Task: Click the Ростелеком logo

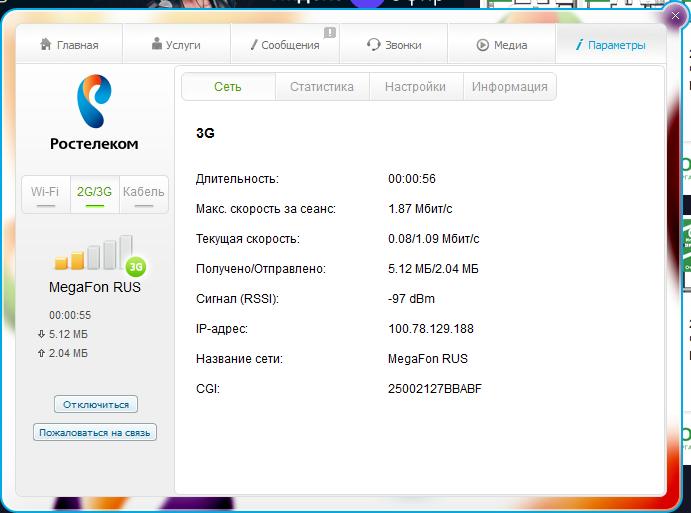Action: click(x=94, y=114)
